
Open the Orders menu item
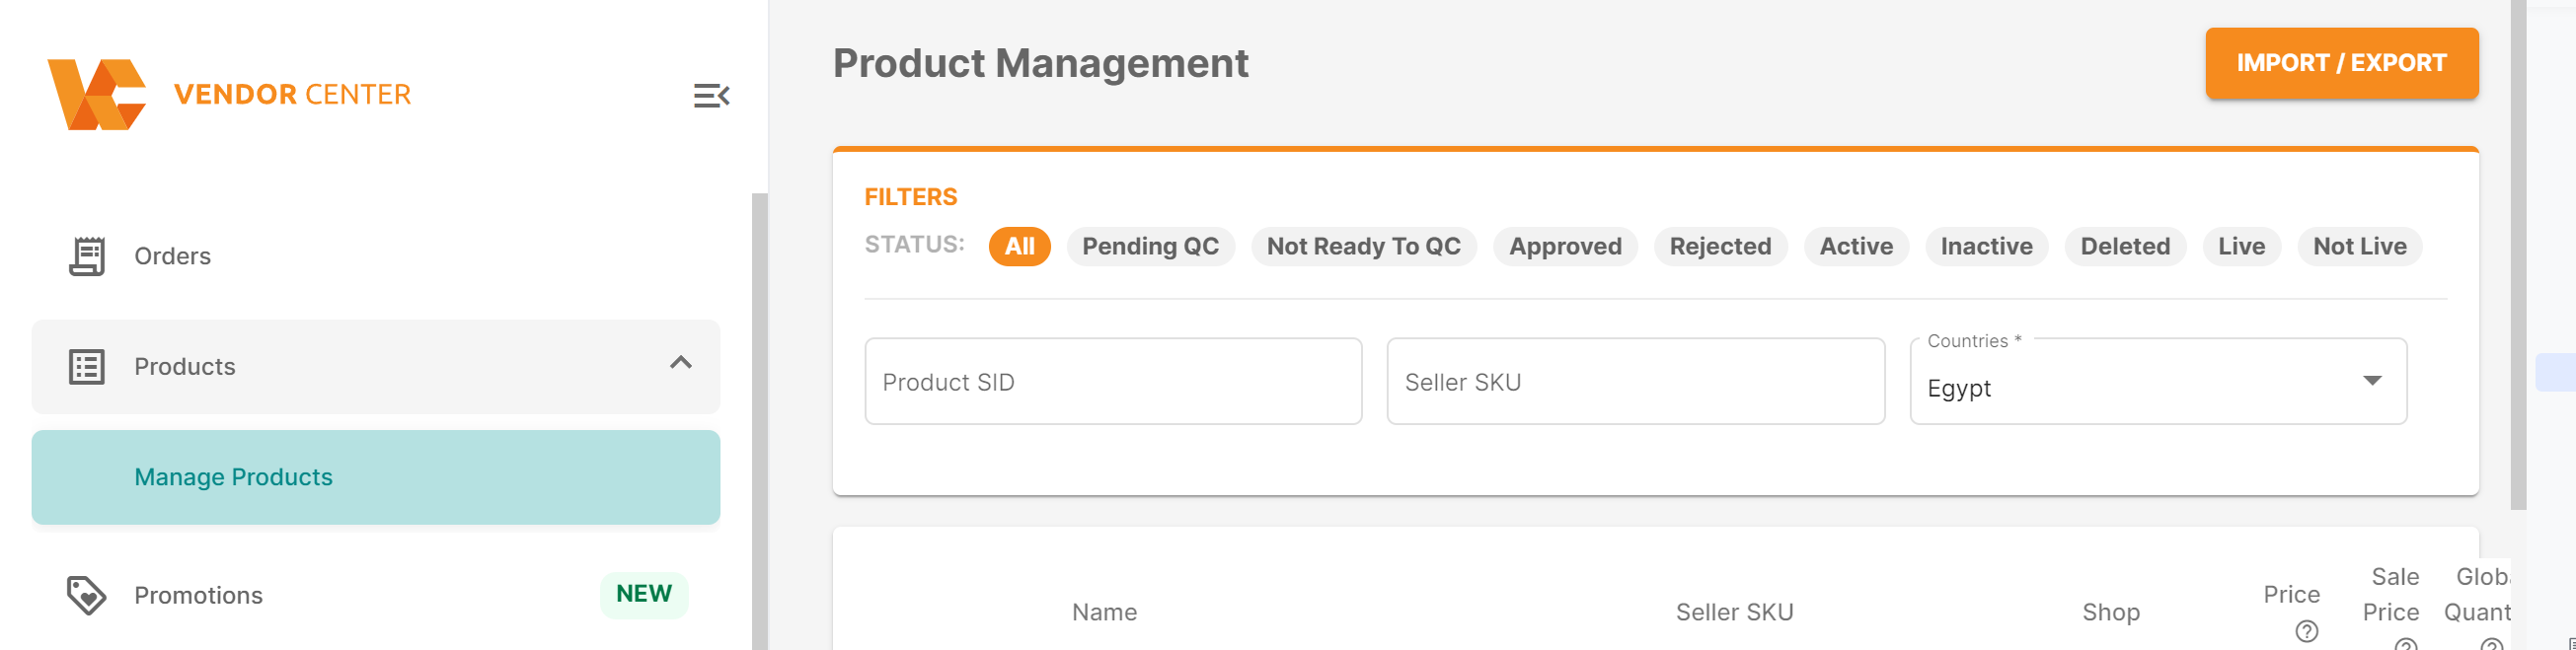tap(172, 256)
